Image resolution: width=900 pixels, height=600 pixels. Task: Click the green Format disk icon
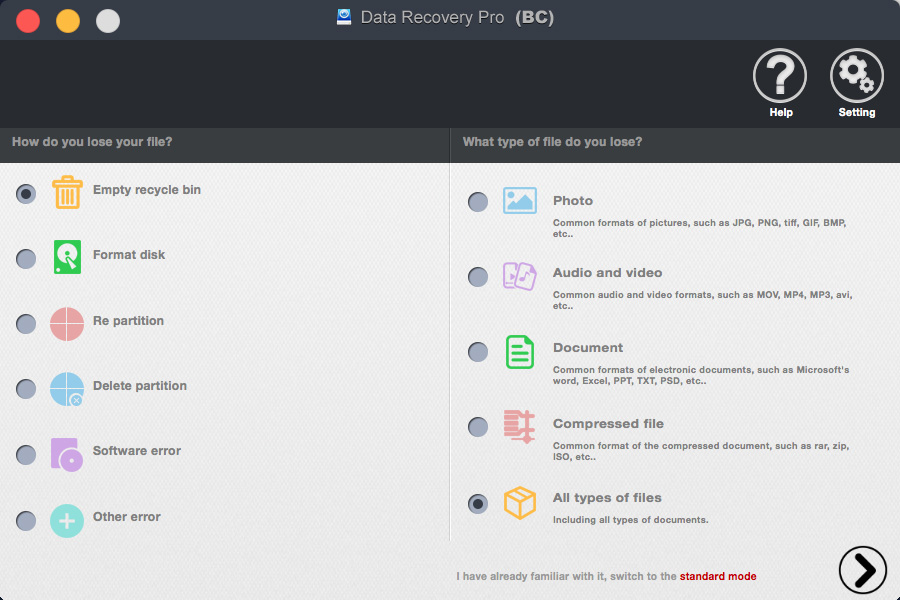(67, 257)
